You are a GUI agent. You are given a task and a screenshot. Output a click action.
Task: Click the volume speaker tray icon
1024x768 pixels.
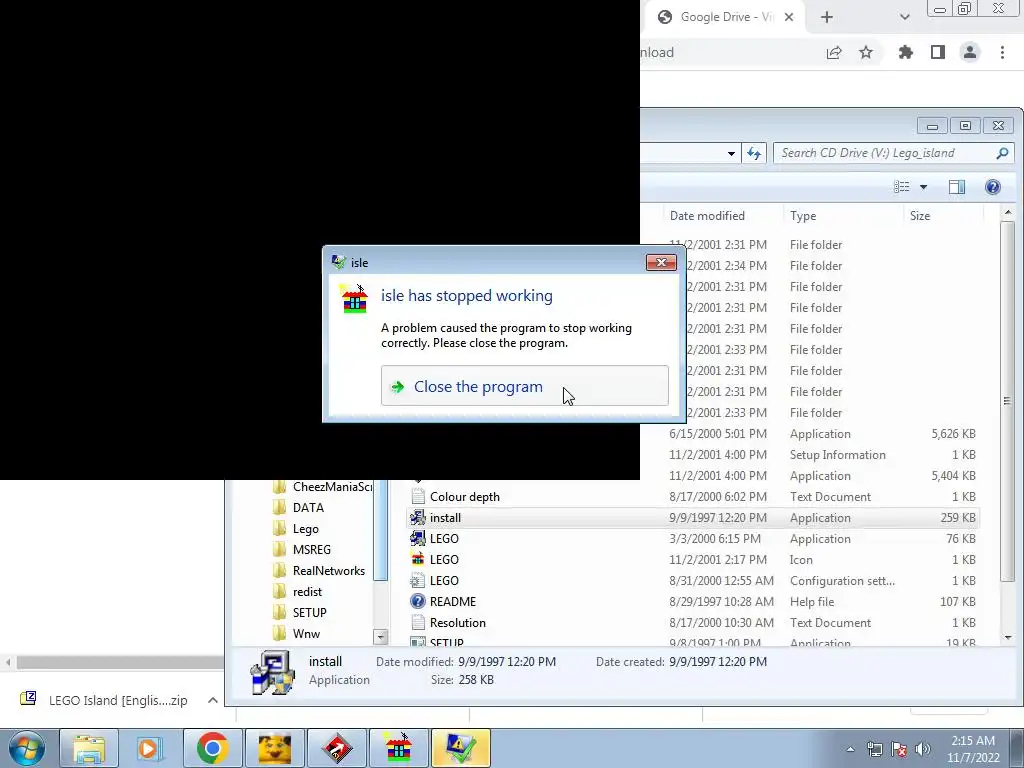coord(923,749)
